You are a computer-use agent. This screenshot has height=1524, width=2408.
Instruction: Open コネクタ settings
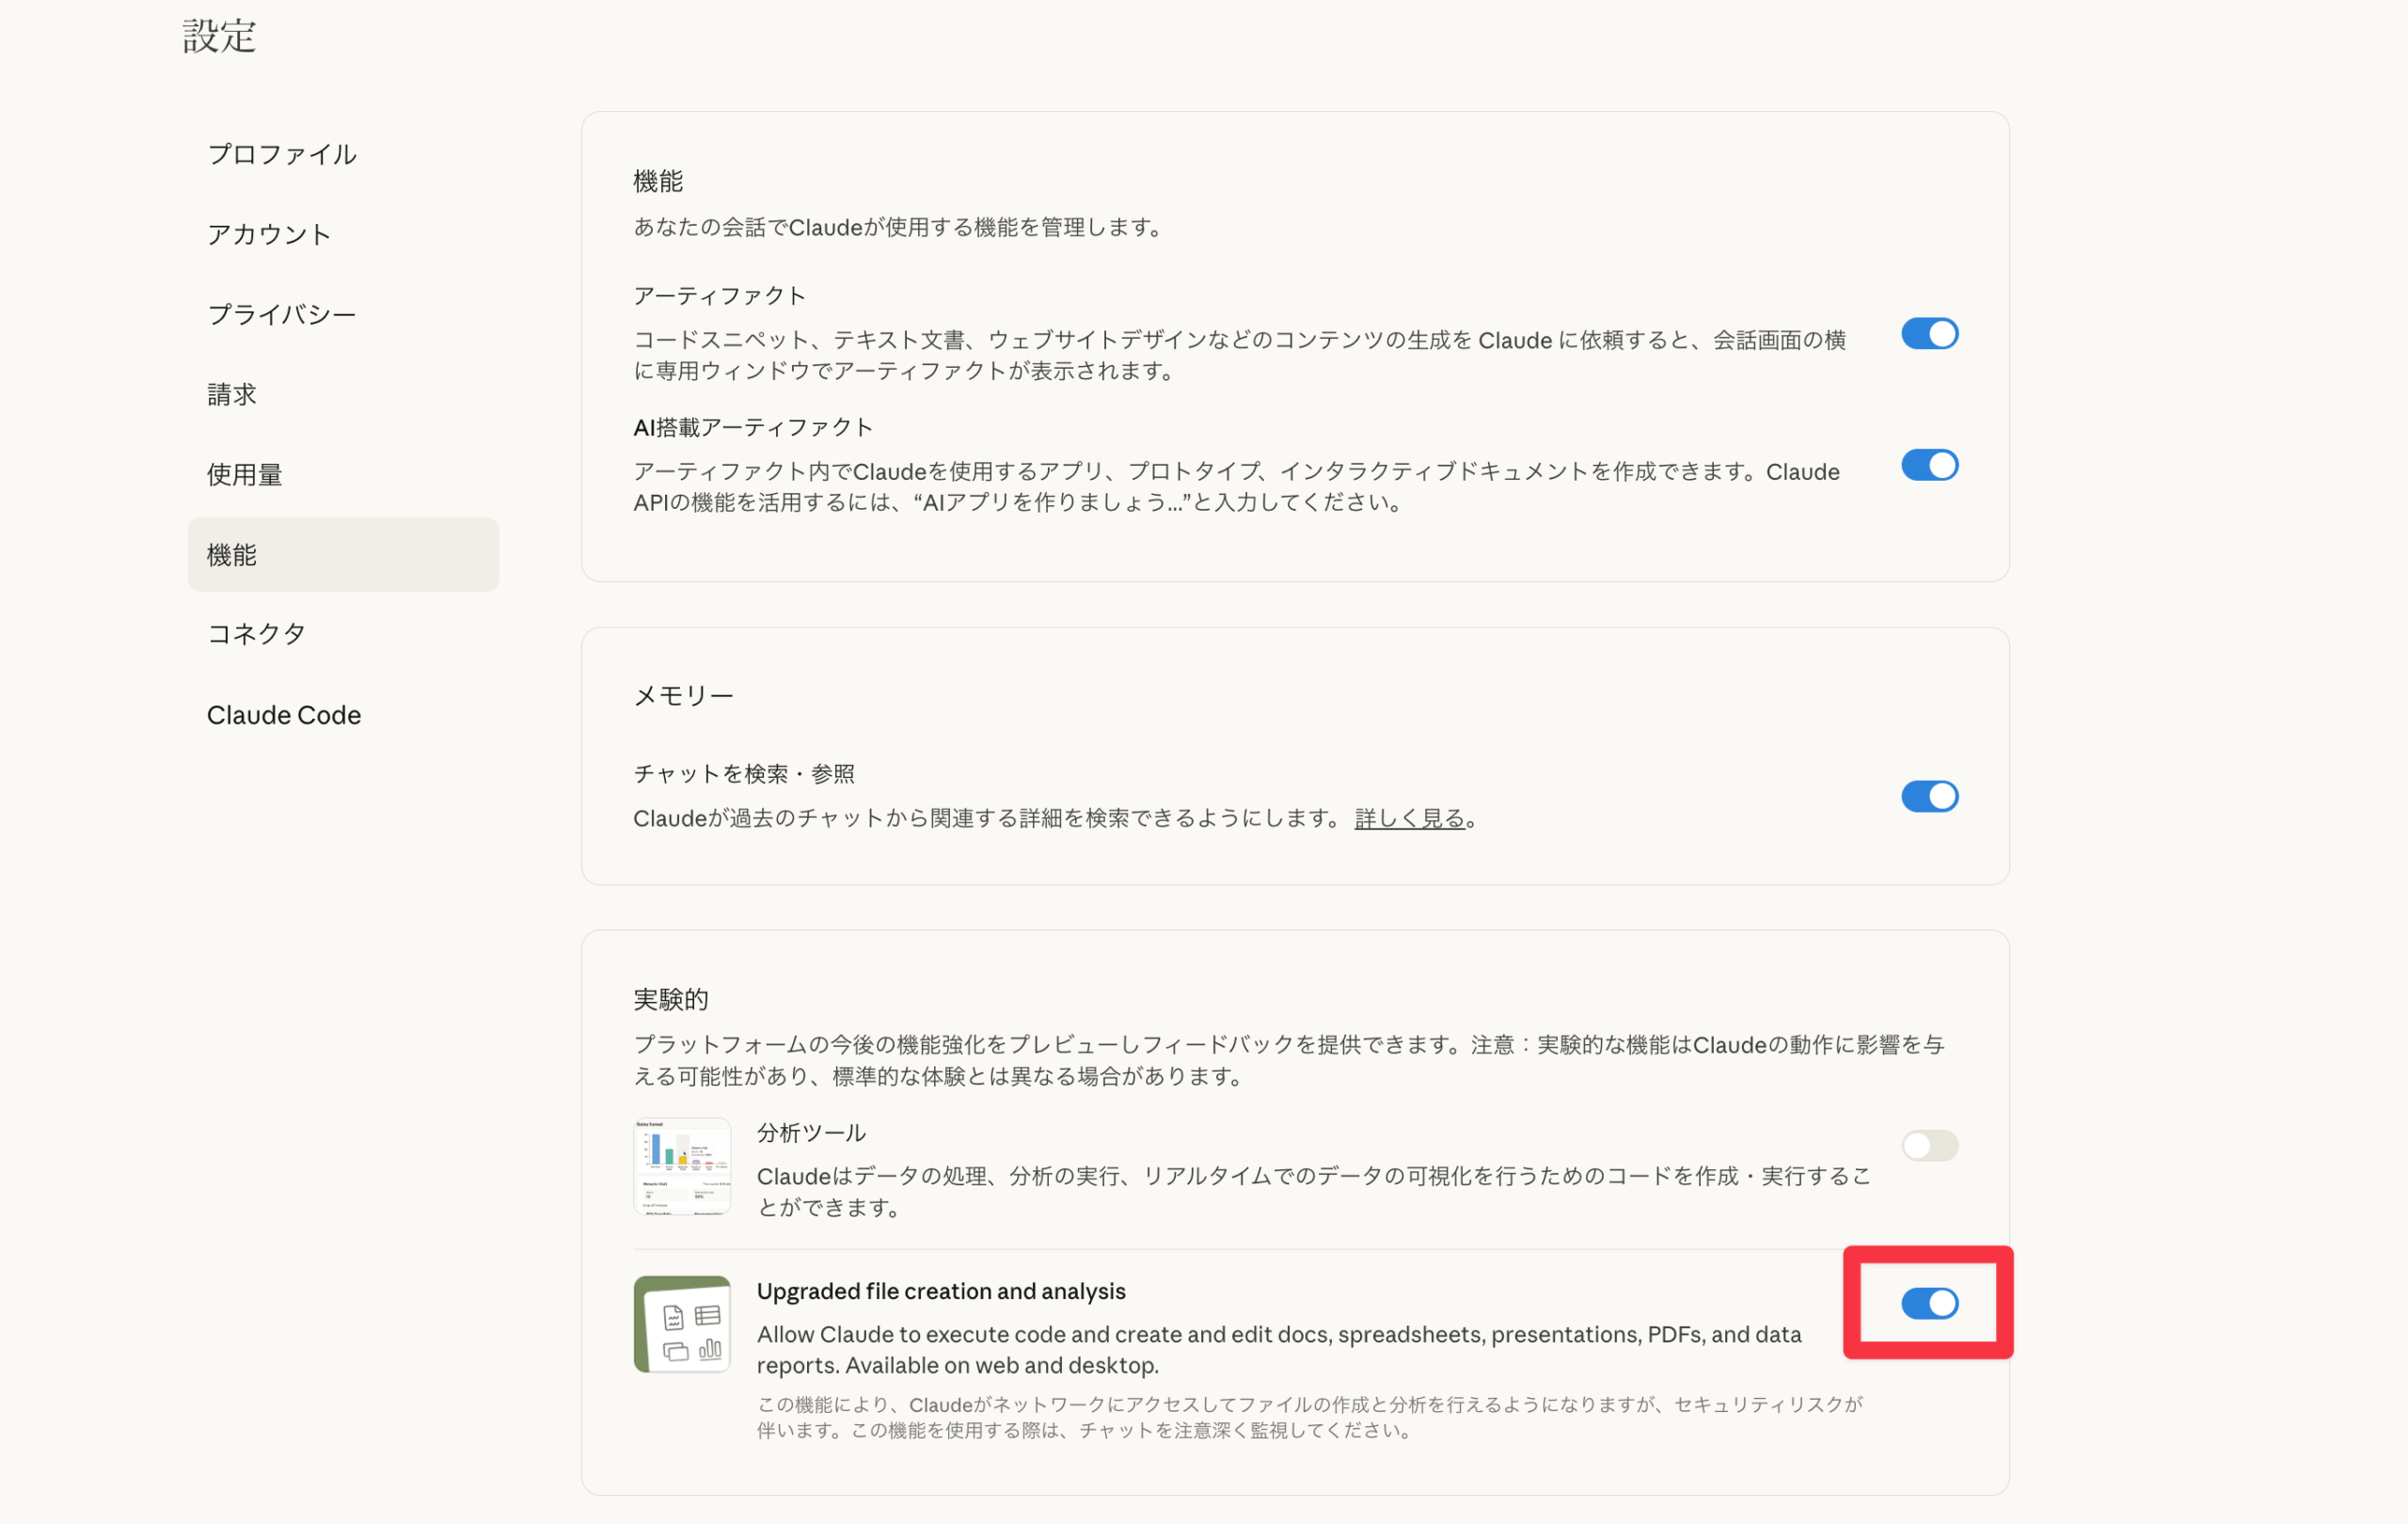[256, 634]
